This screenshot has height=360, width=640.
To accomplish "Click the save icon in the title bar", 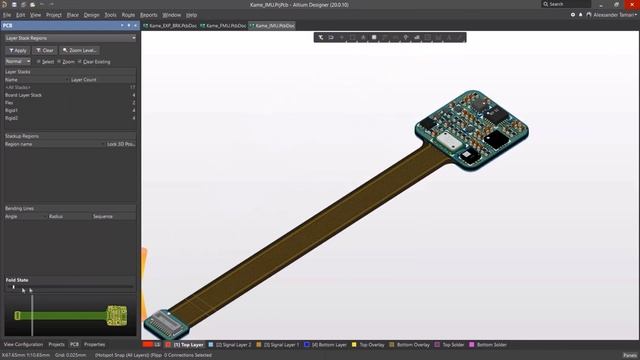I will [14, 4].
